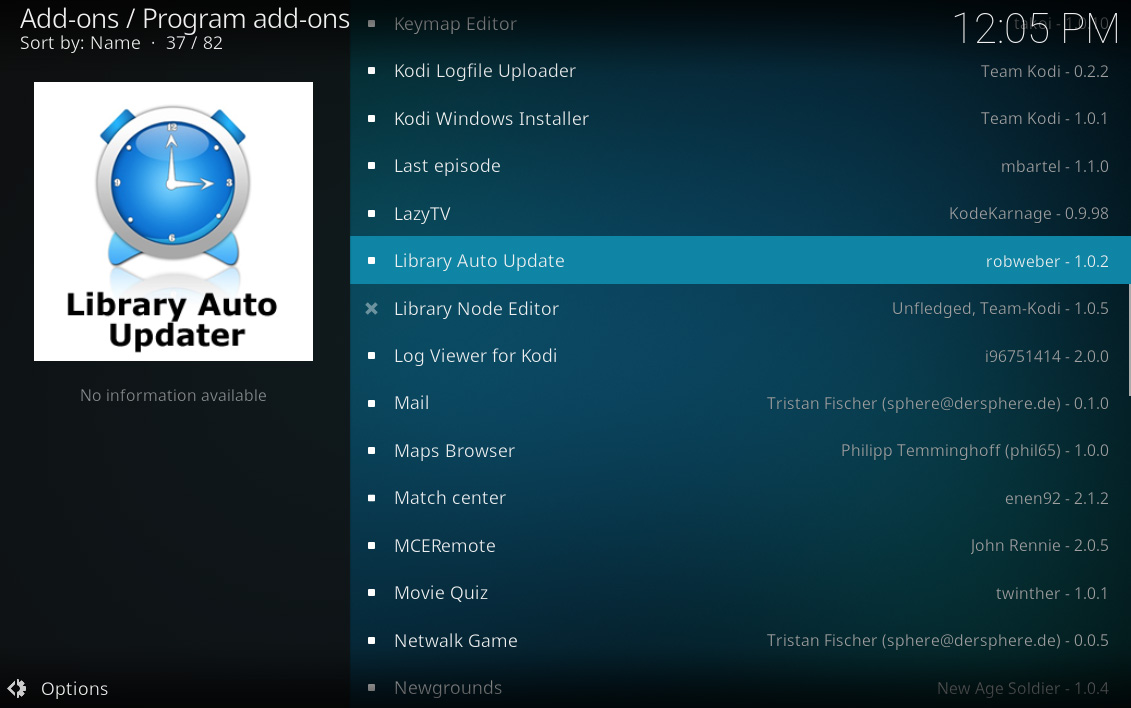Click the bullet icon beside Mail
Screen dimensions: 1131x708
(371, 403)
